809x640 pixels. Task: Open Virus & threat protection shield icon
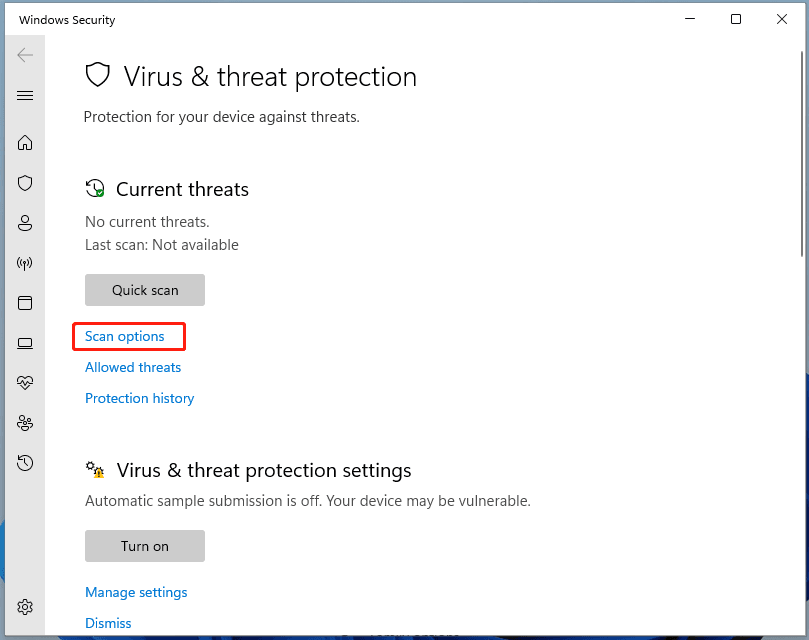pyautogui.click(x=25, y=183)
